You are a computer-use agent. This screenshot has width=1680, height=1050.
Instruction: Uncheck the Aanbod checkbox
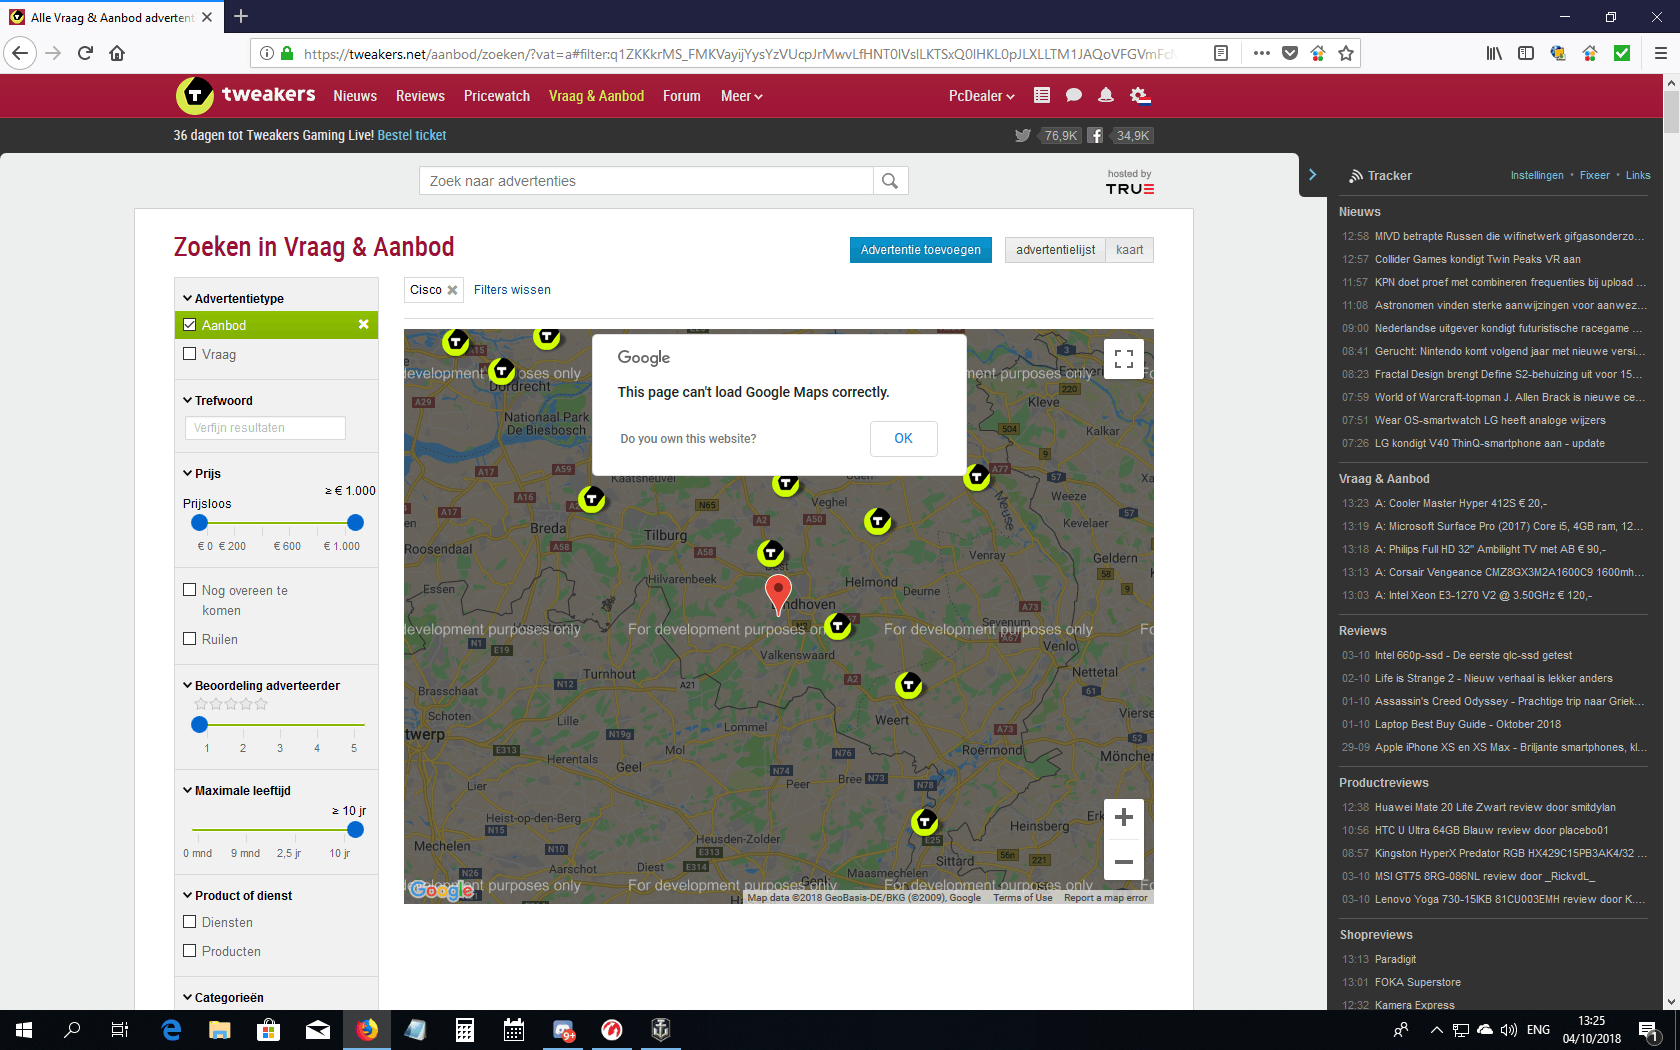190,325
